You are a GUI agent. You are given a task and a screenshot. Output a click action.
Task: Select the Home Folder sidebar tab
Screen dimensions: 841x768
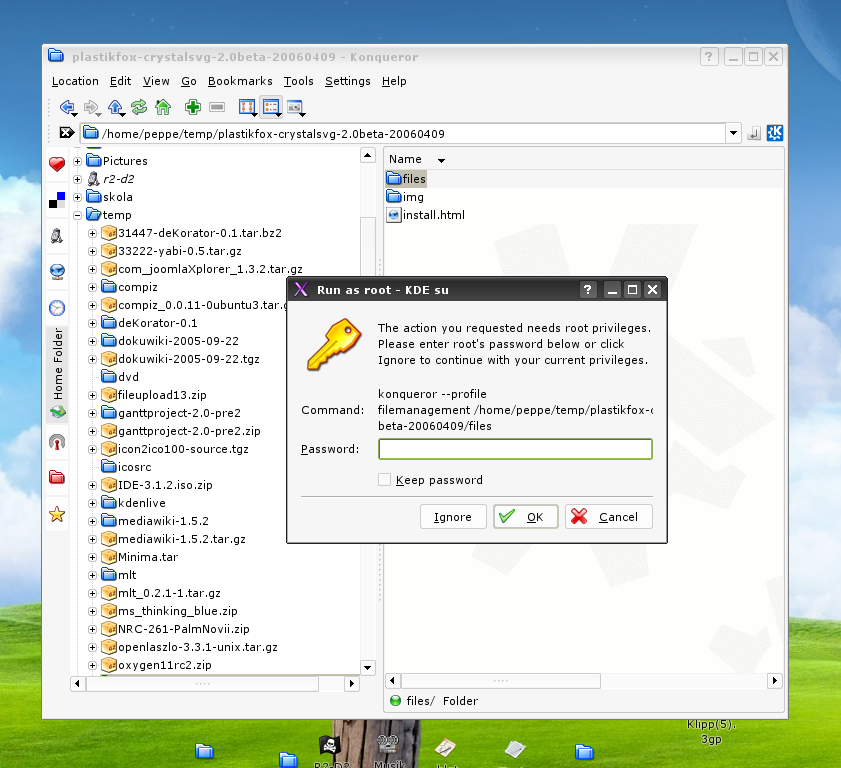(57, 374)
